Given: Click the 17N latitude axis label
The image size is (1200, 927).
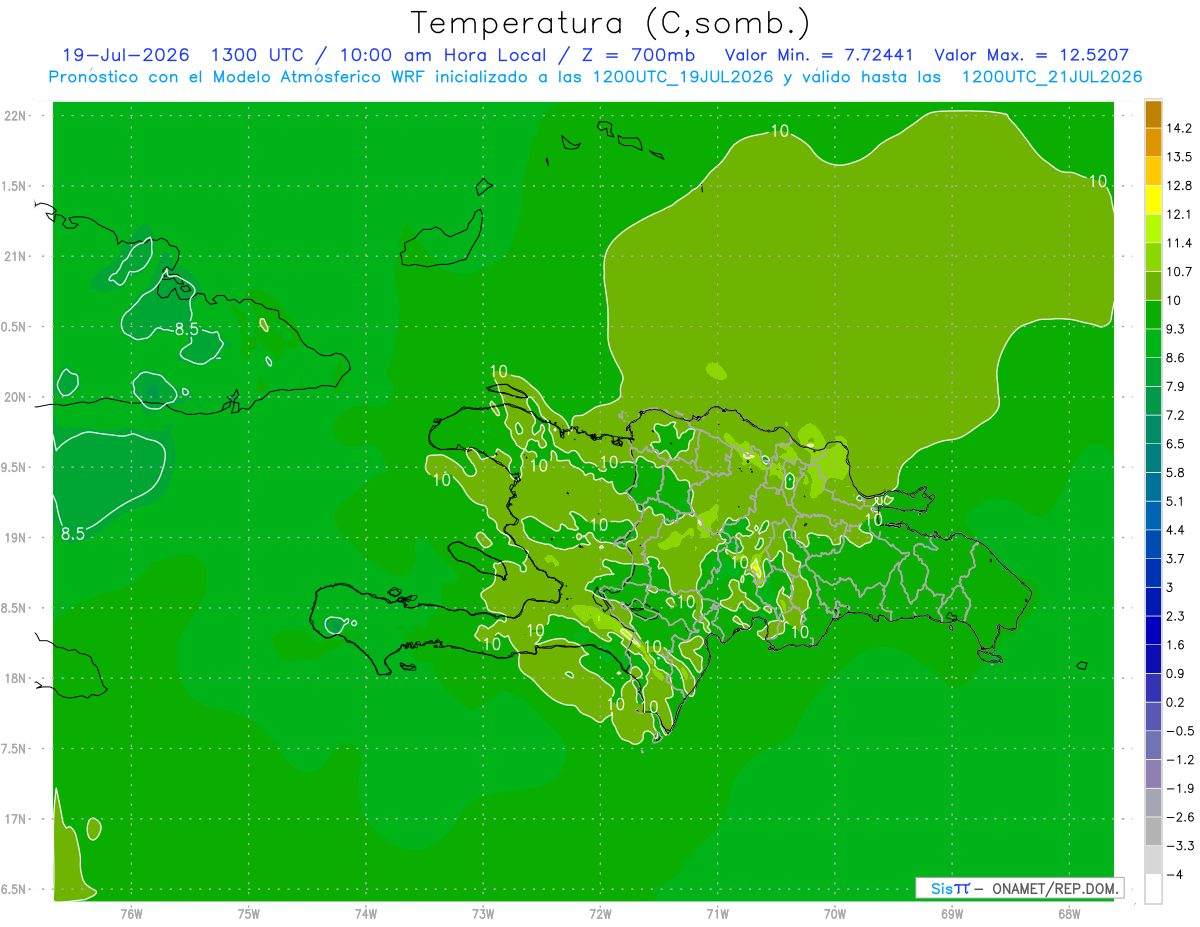Looking at the screenshot, I should point(16,820).
